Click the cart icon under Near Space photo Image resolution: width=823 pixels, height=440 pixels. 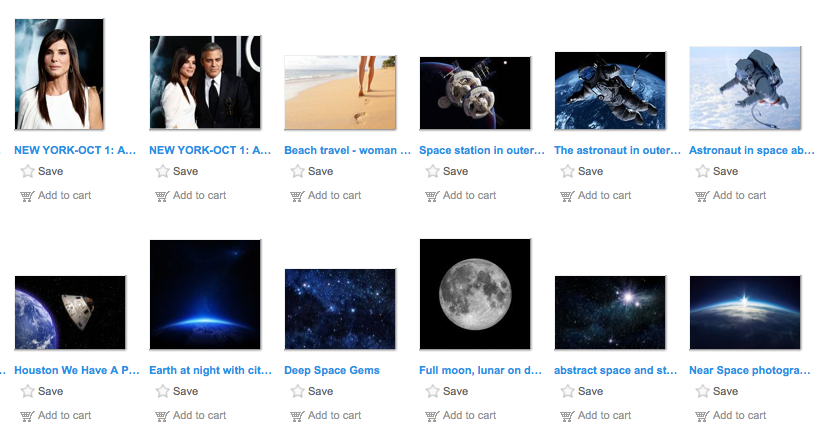702,416
